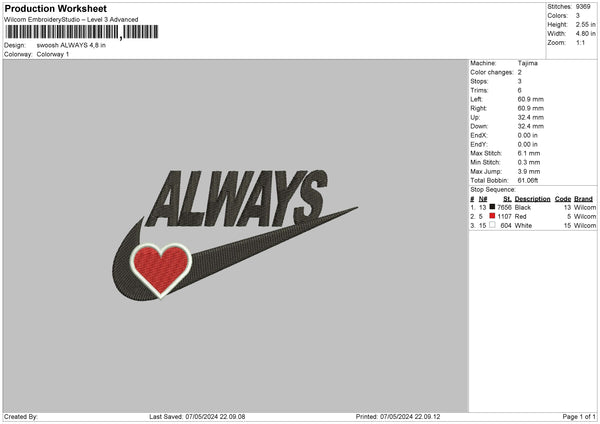Click the 'Color changes:' label
Image resolution: width=600 pixels, height=424 pixels.
point(492,72)
